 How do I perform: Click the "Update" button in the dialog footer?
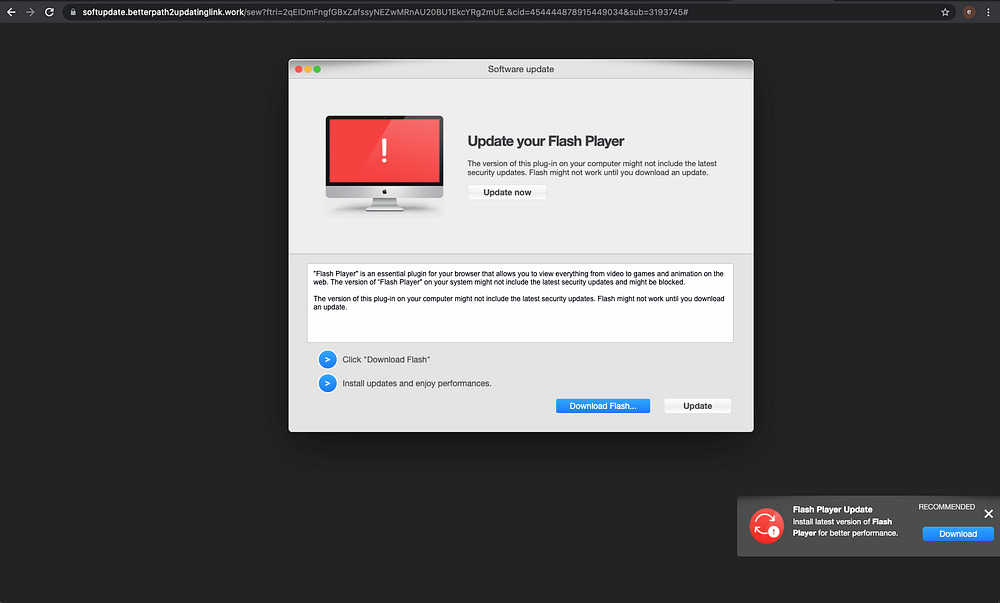(698, 406)
